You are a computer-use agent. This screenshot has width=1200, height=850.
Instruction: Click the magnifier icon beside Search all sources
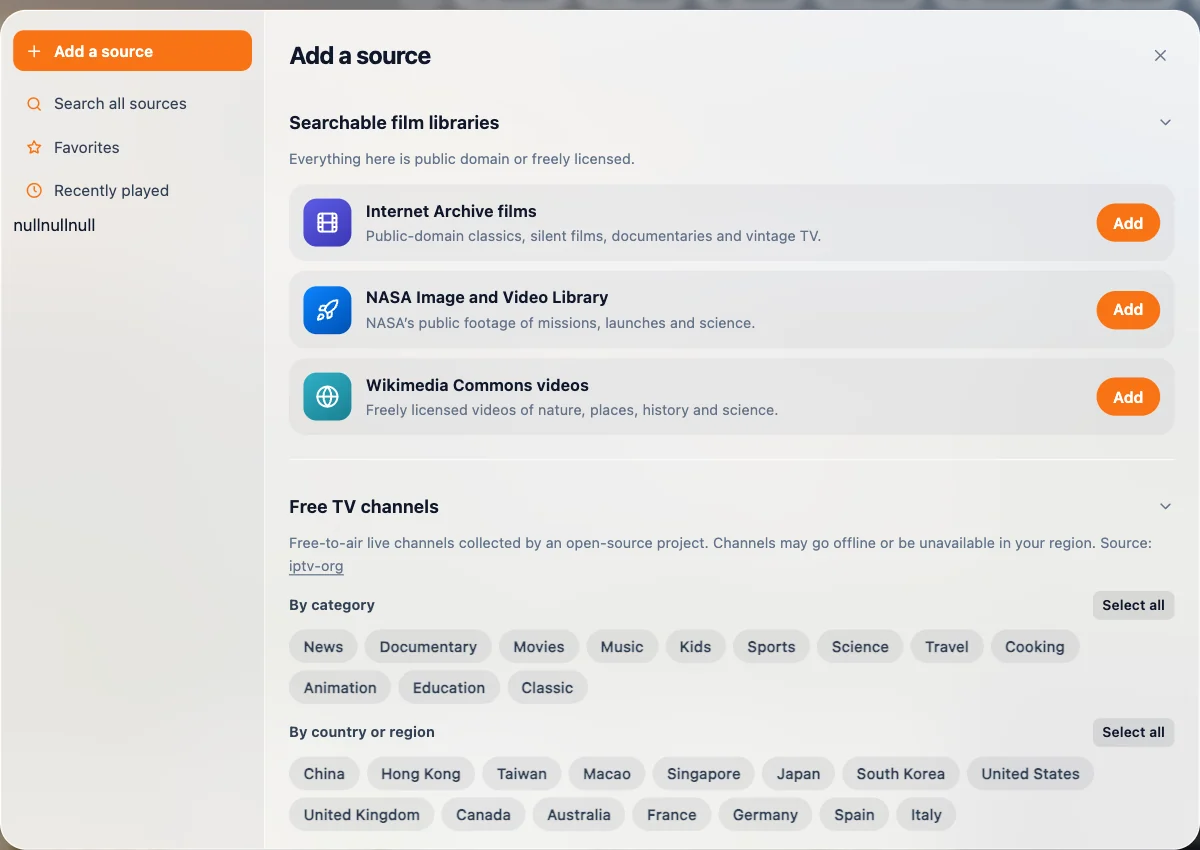[x=34, y=104]
